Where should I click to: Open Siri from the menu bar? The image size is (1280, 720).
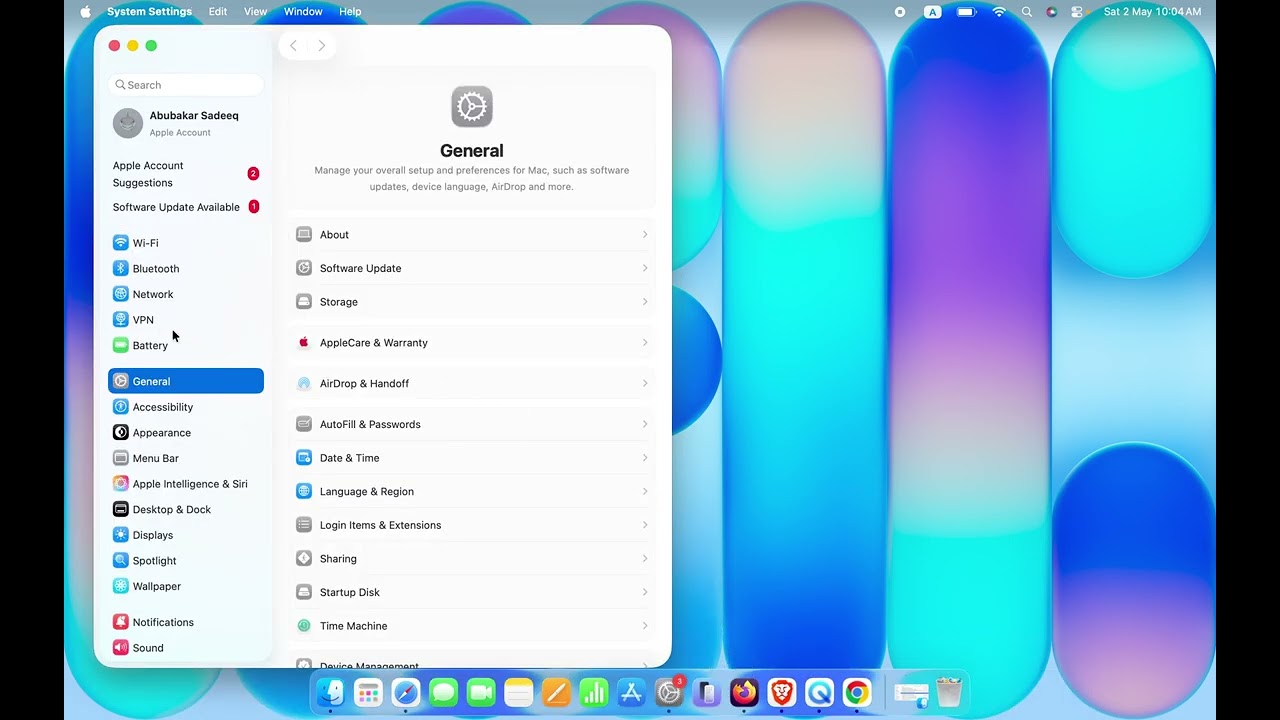point(1051,12)
